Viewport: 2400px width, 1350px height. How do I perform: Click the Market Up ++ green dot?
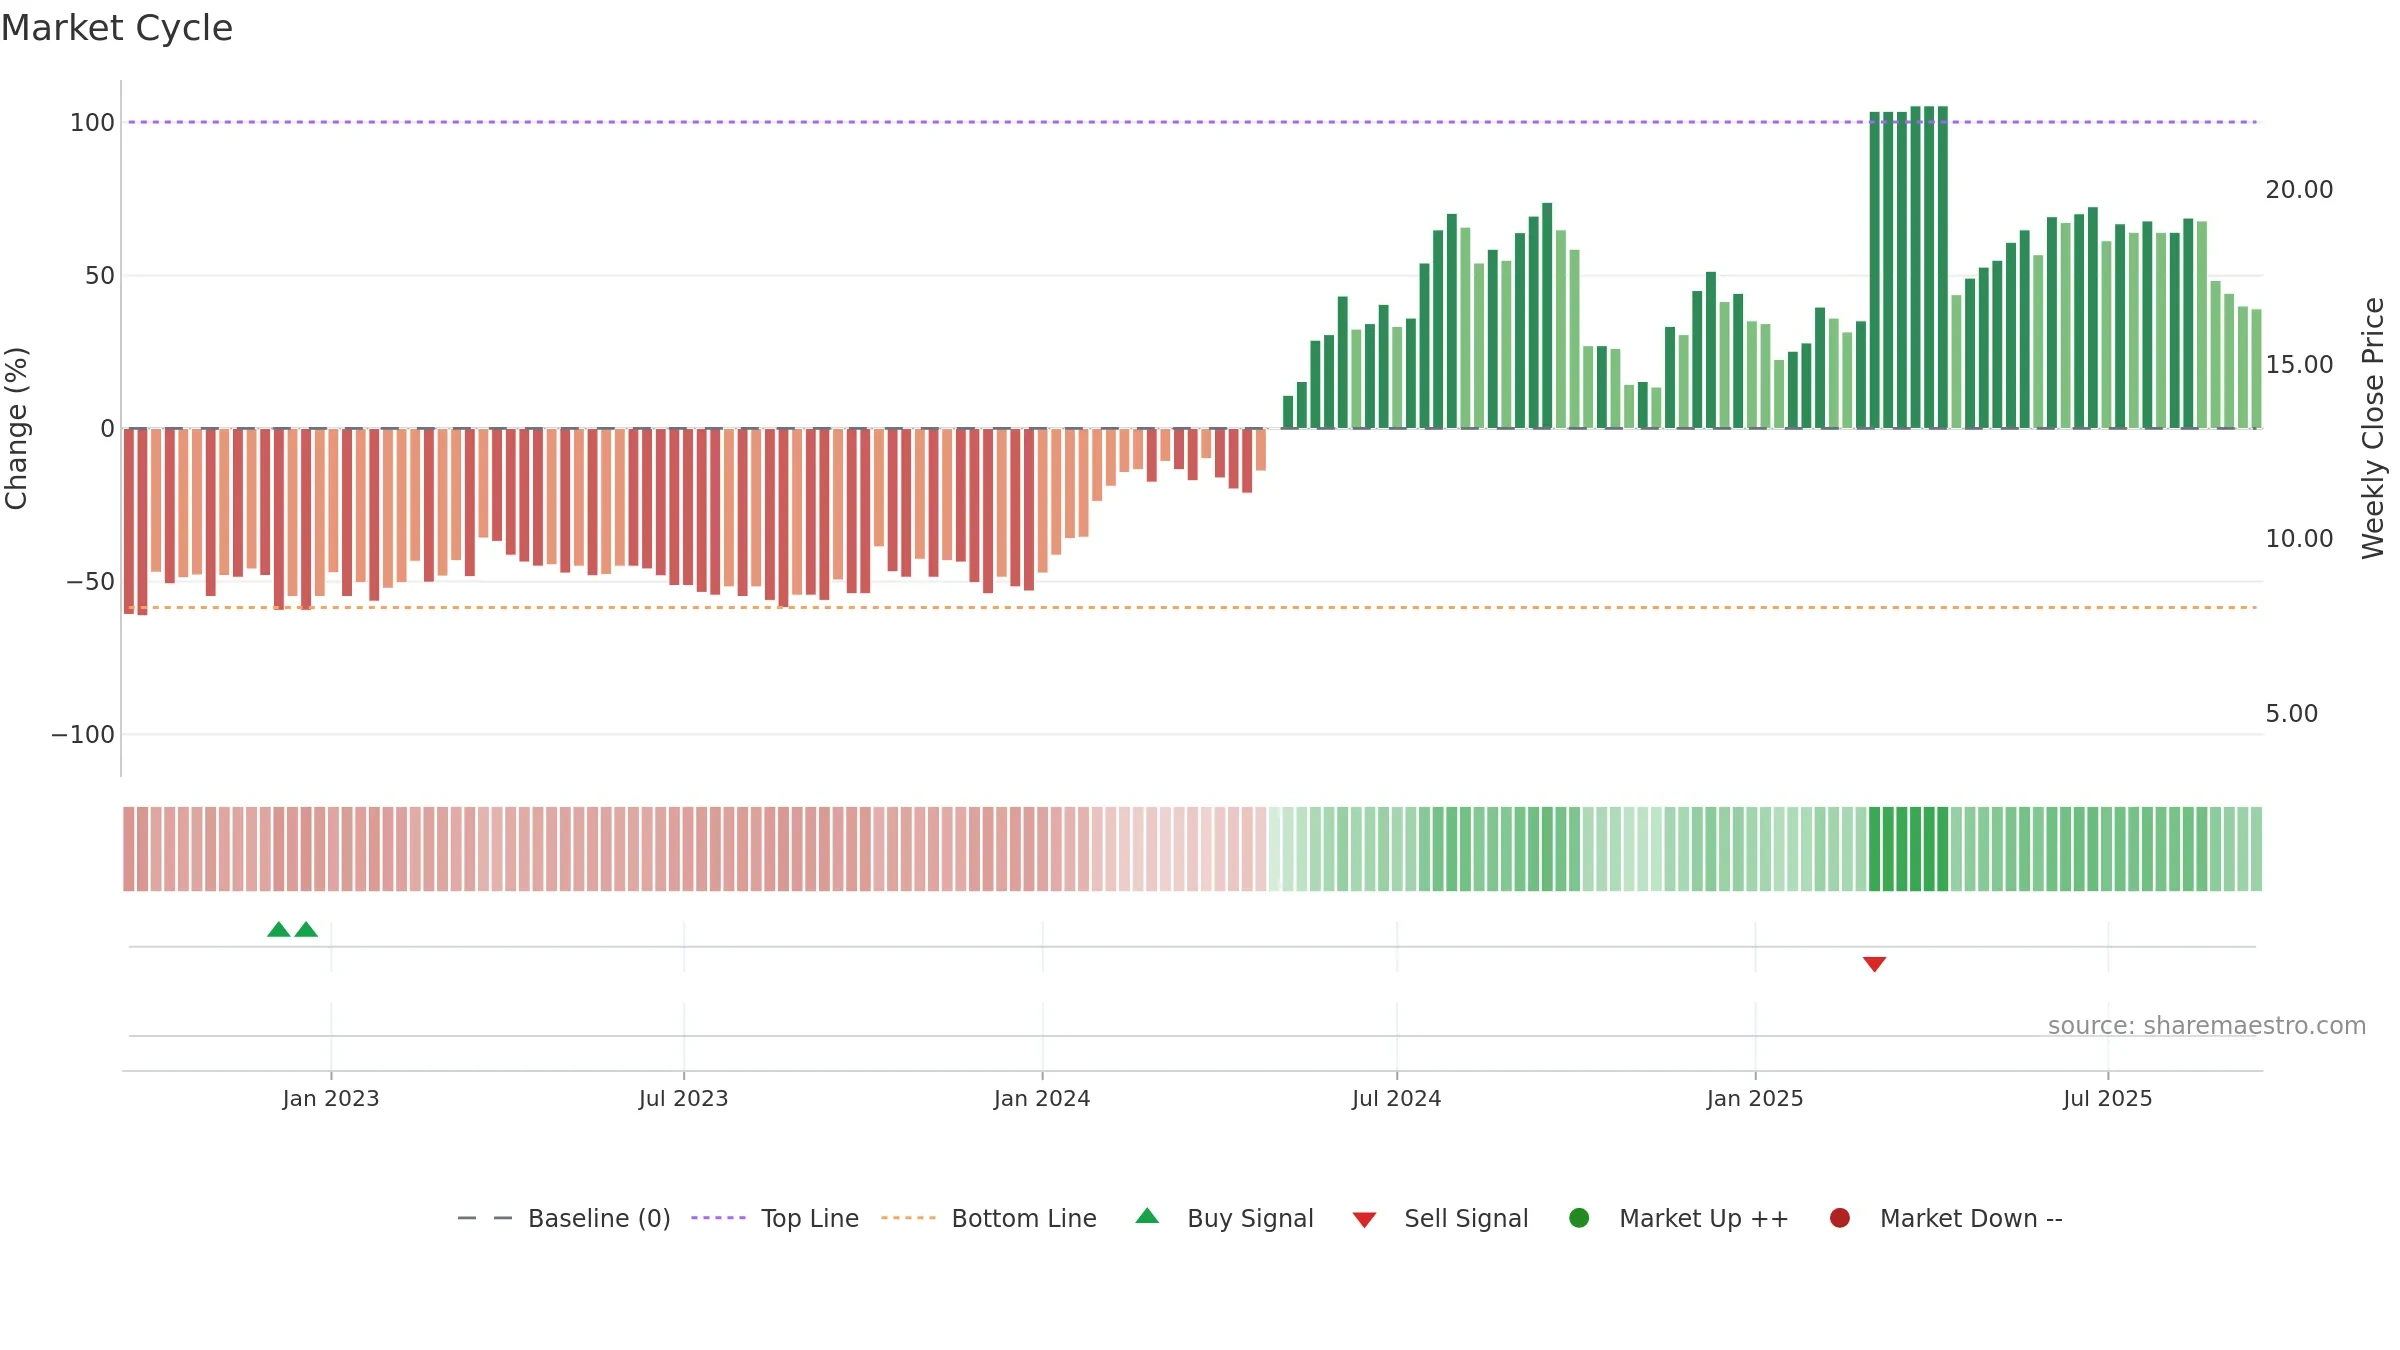(1579, 1218)
